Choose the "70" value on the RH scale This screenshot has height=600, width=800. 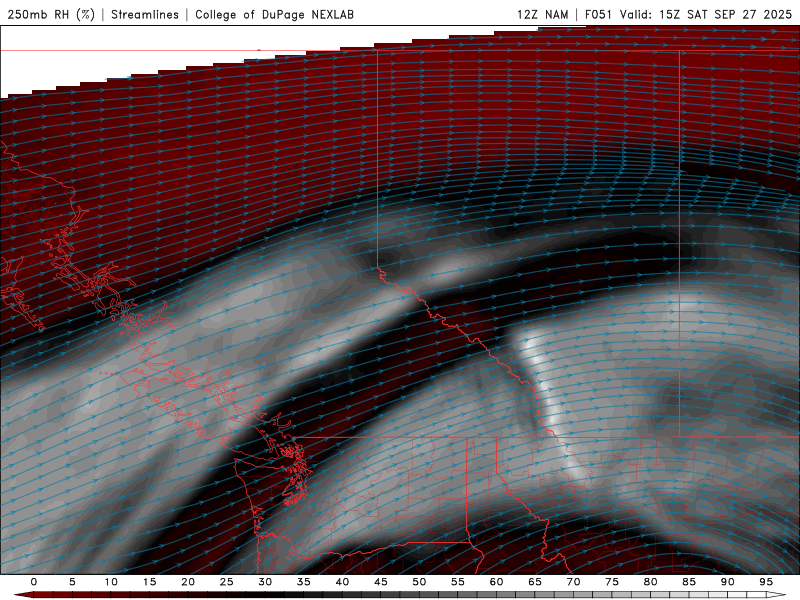[573, 582]
